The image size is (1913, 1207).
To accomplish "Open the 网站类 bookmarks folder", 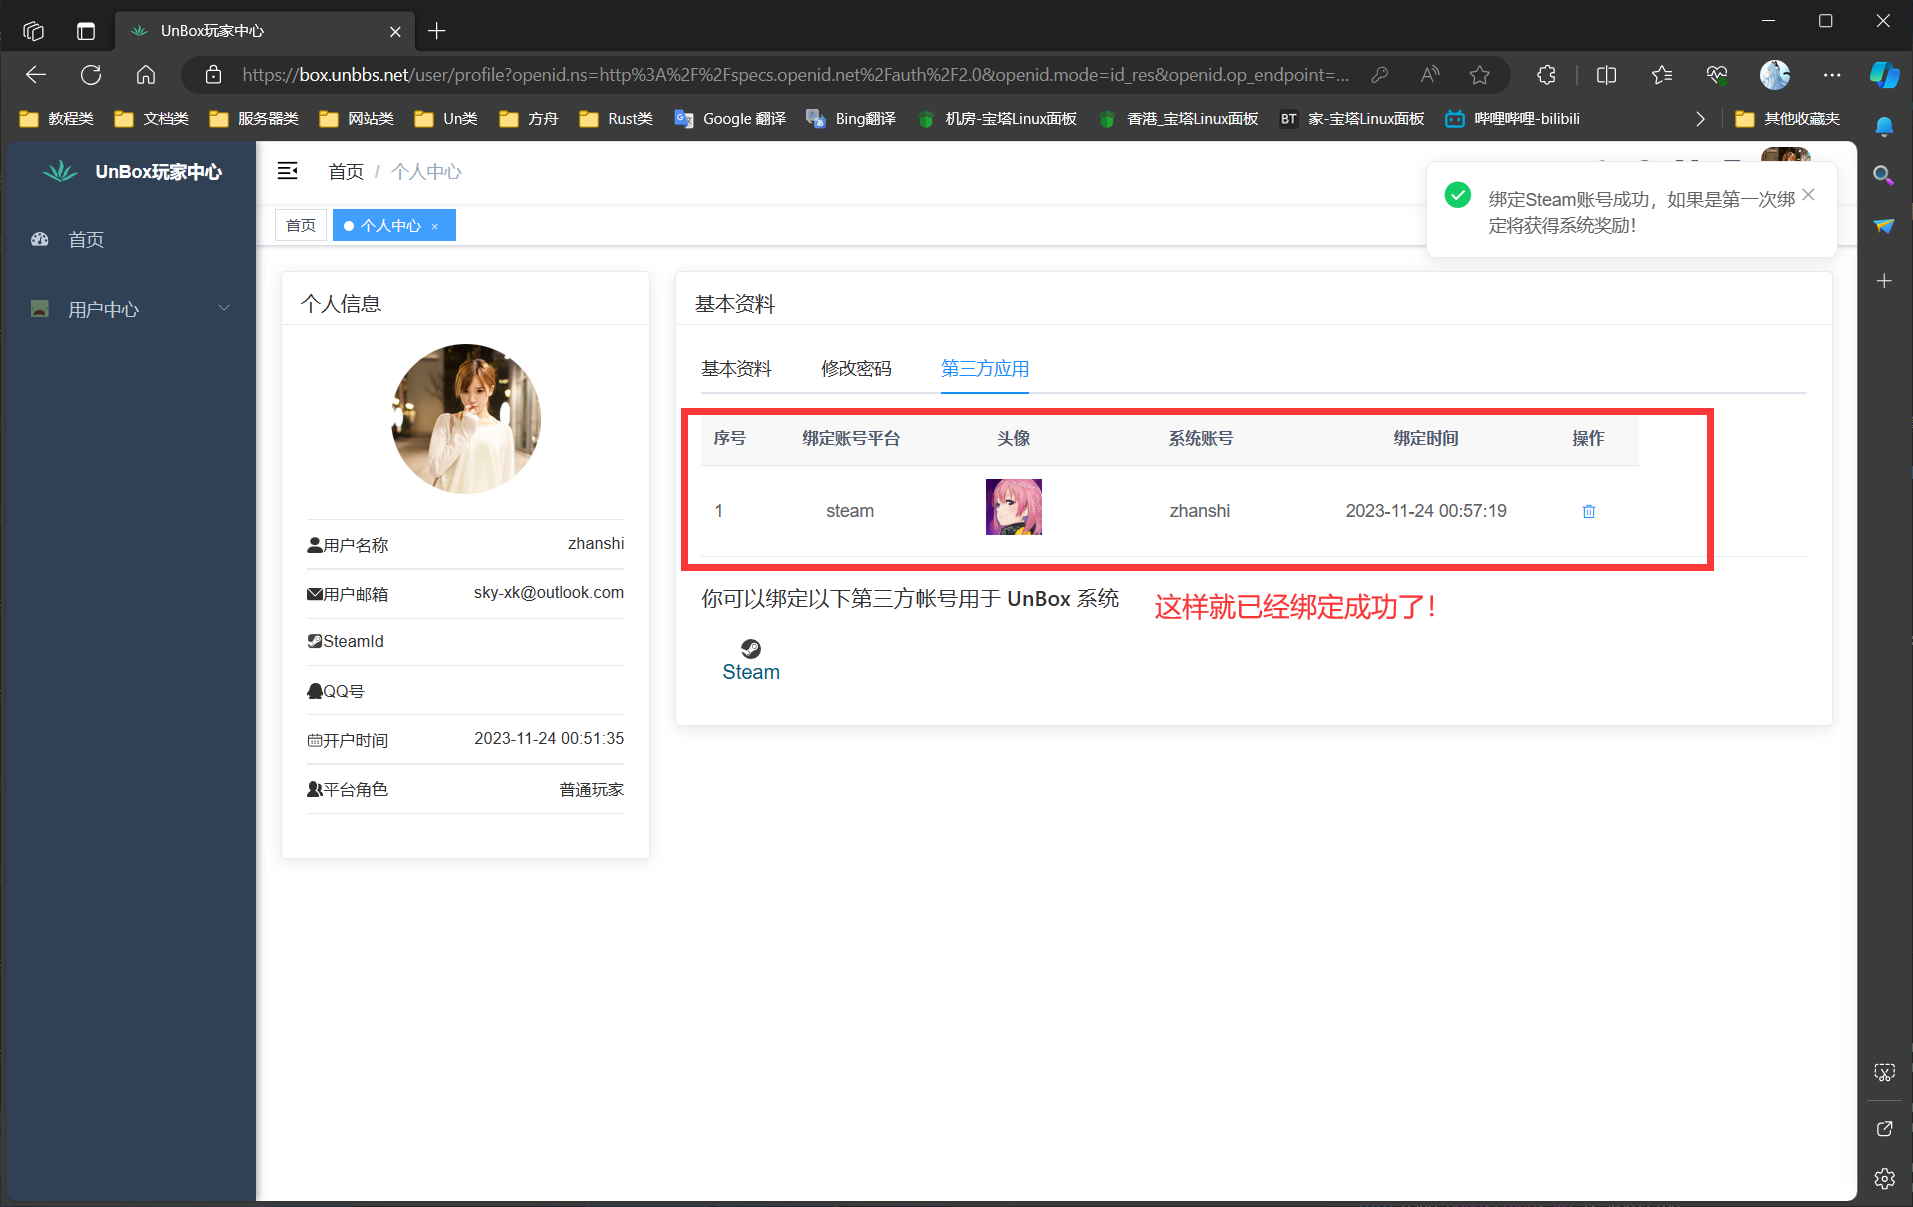I will pos(357,119).
